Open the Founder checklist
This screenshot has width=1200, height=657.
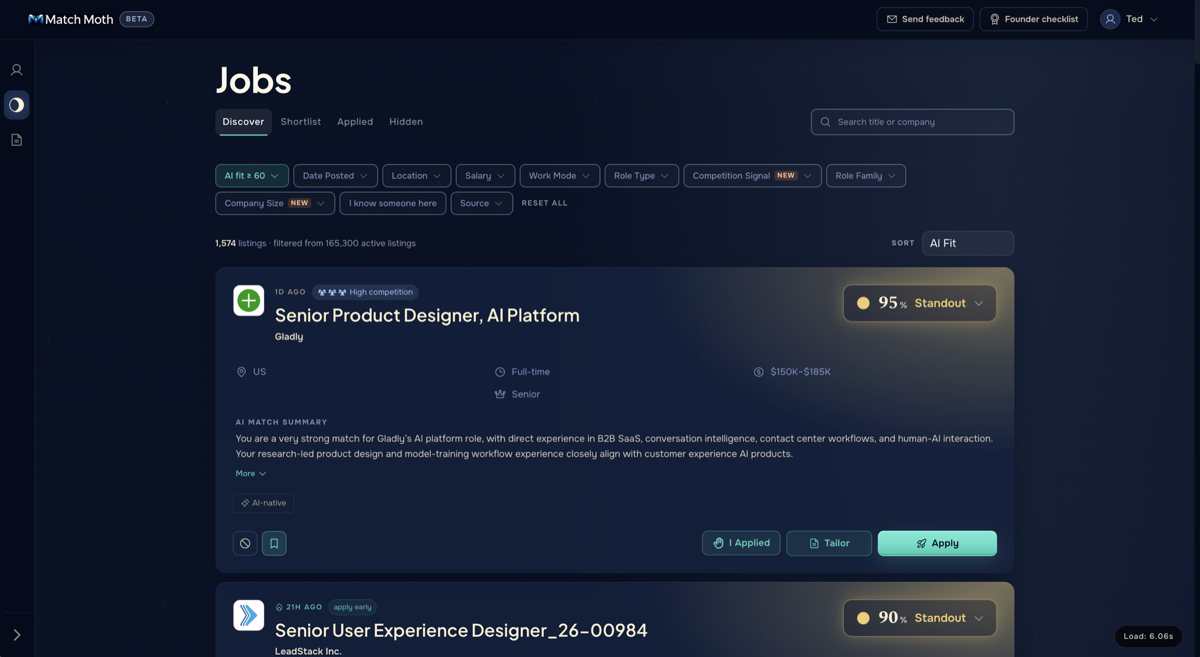coord(1033,19)
